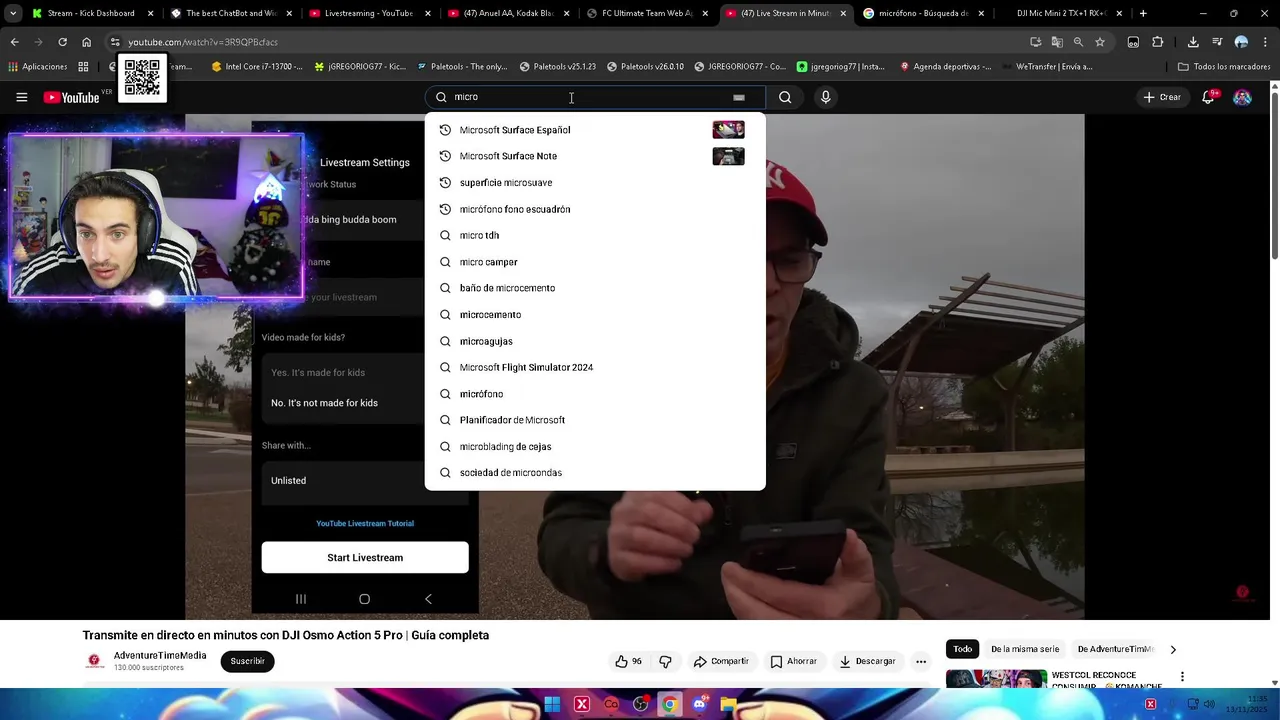The image size is (1280, 720).
Task: Open more actions ellipsis below video
Action: click(x=921, y=661)
